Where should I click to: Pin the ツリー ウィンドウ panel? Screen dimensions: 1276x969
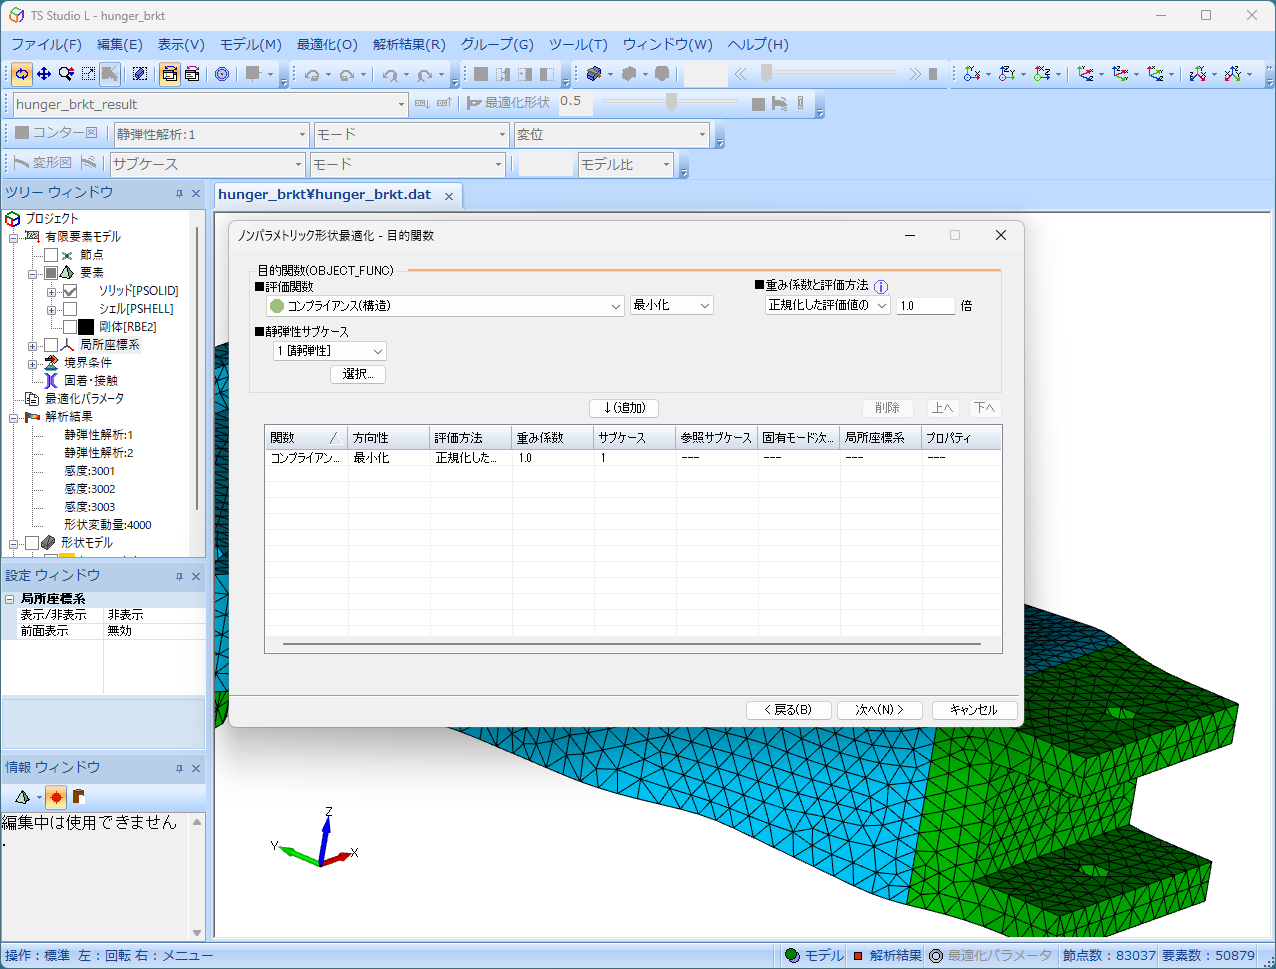180,193
